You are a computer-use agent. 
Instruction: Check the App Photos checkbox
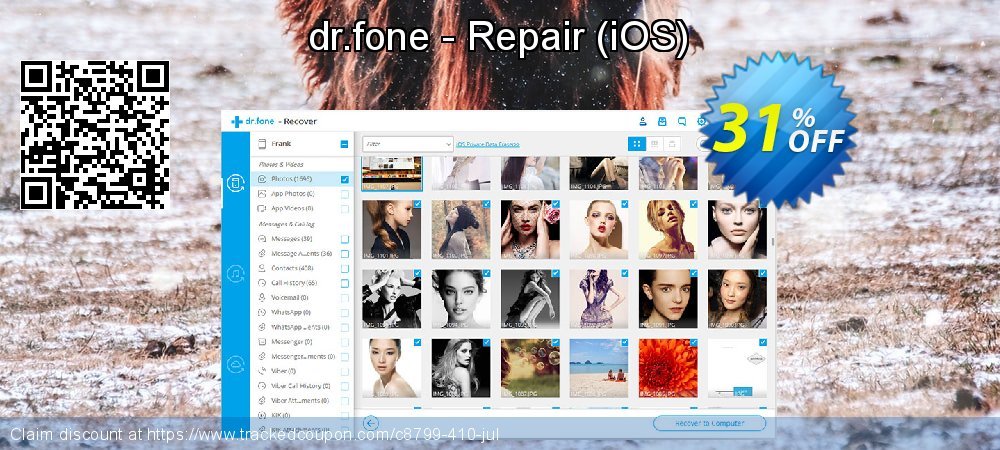[x=344, y=194]
